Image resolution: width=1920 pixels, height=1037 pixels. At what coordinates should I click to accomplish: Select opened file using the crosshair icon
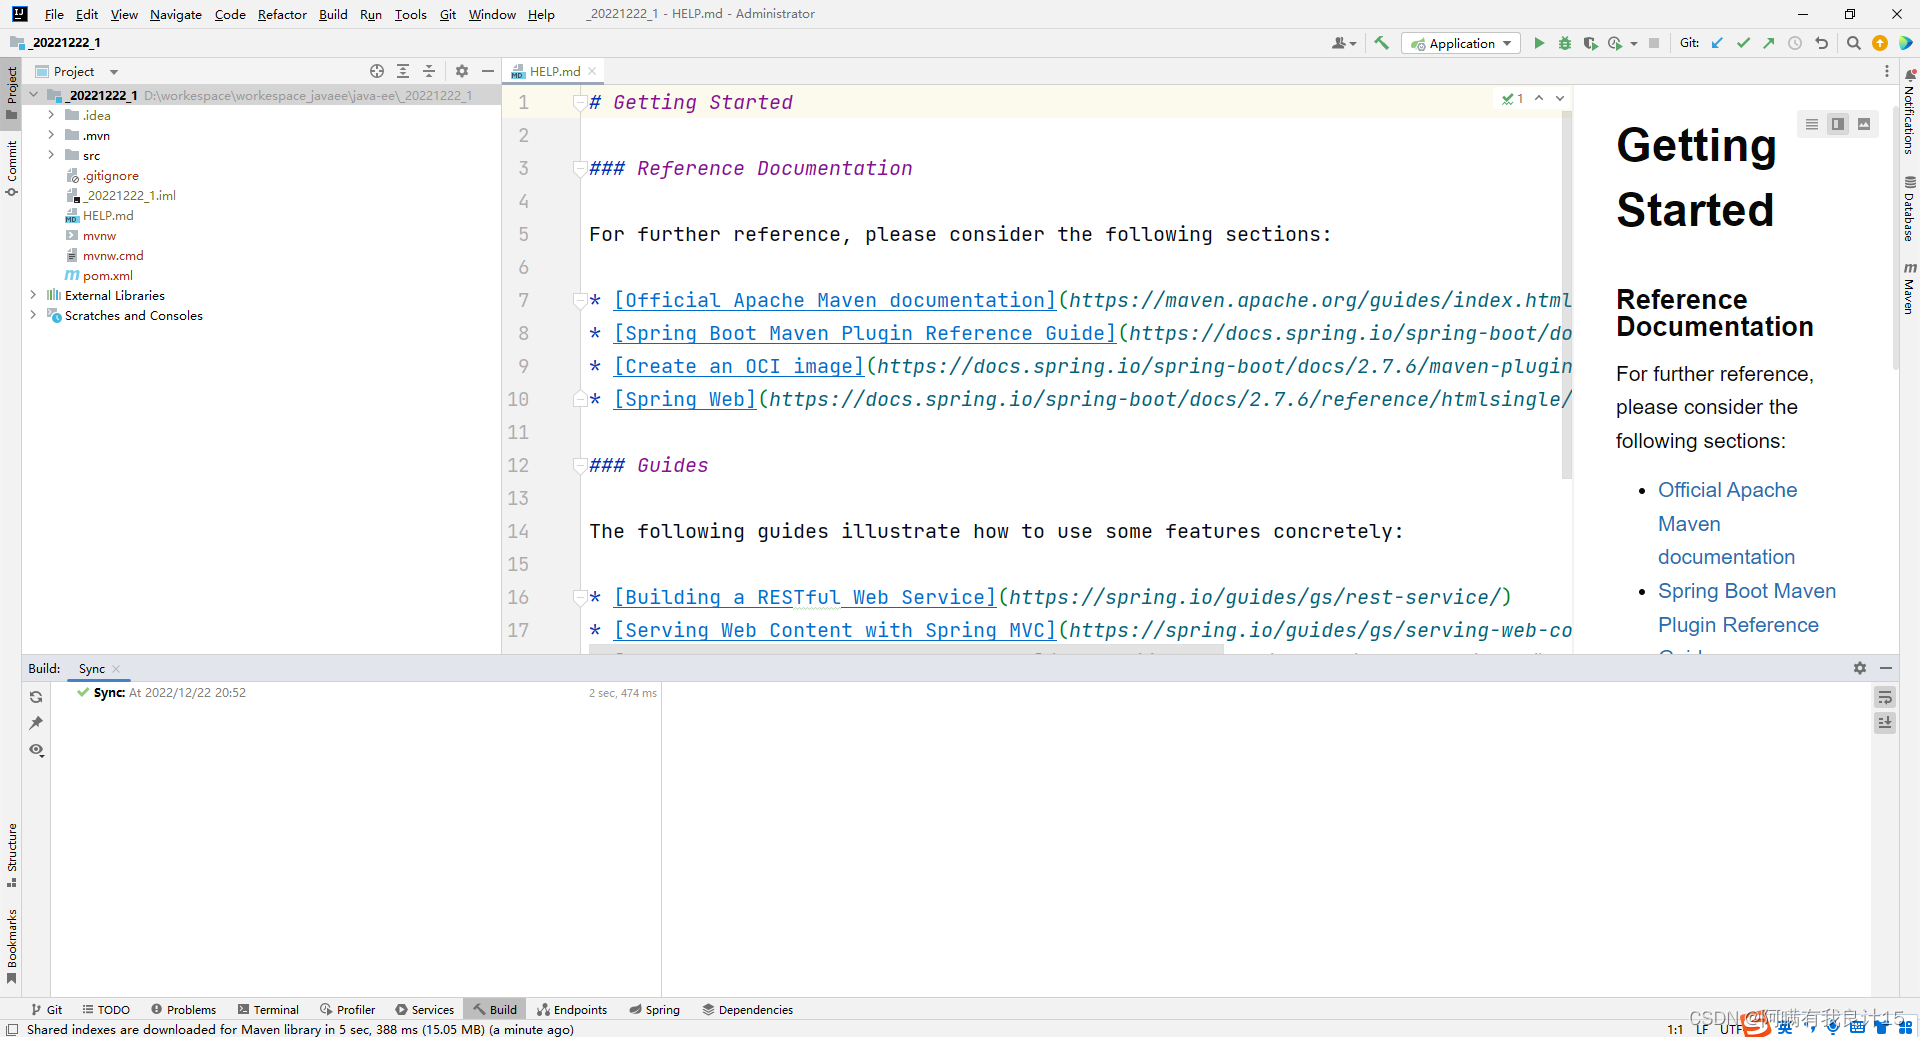377,71
